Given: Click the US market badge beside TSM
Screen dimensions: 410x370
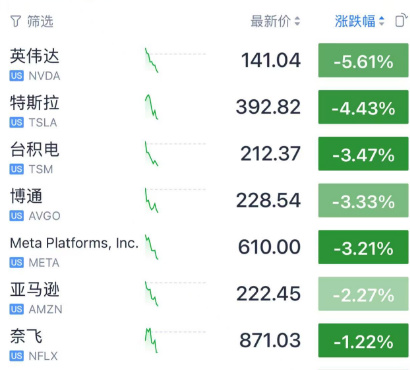Looking at the screenshot, I should 16,169.
